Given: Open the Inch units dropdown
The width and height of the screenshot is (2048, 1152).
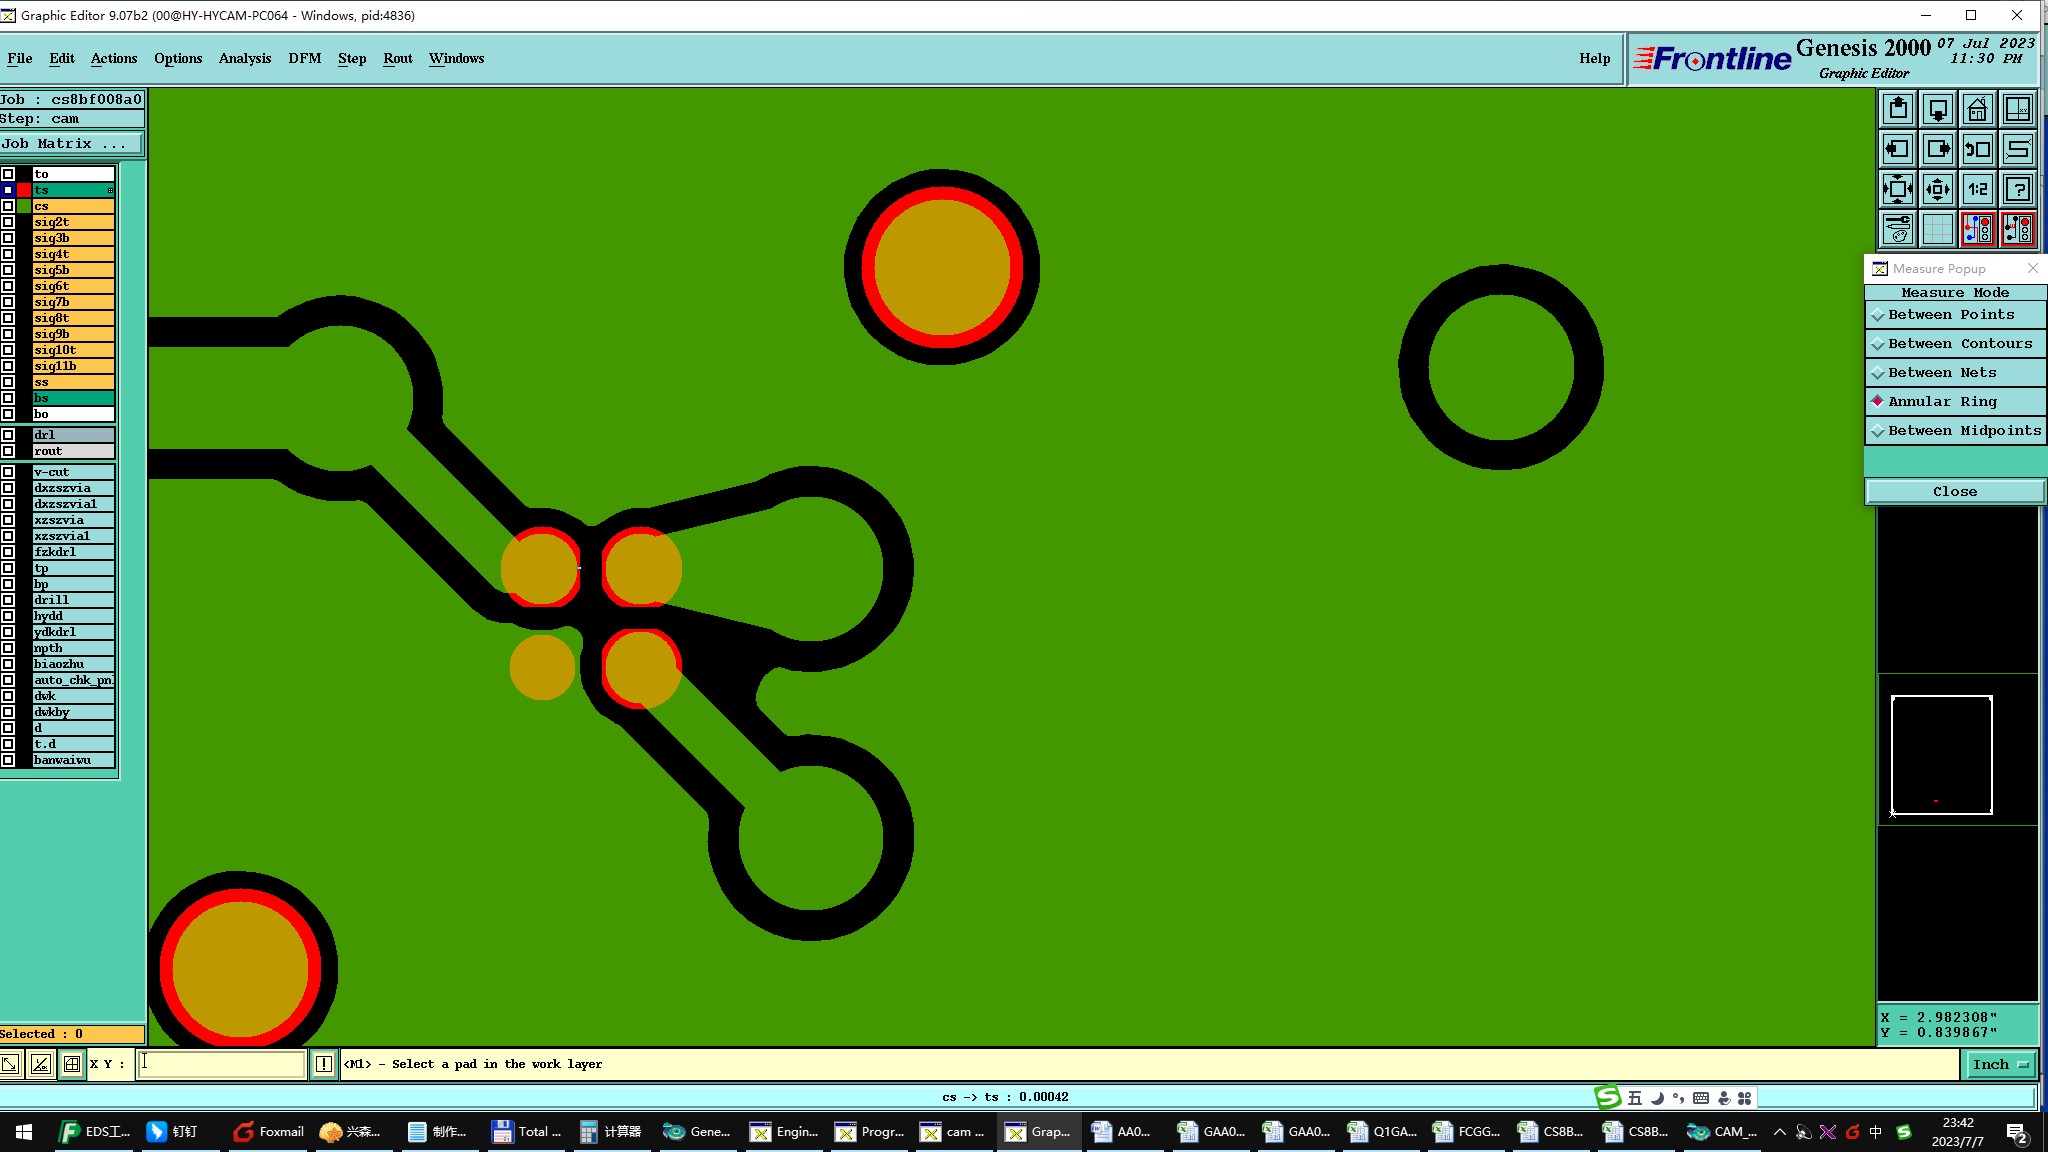Looking at the screenshot, I should click(x=1999, y=1064).
